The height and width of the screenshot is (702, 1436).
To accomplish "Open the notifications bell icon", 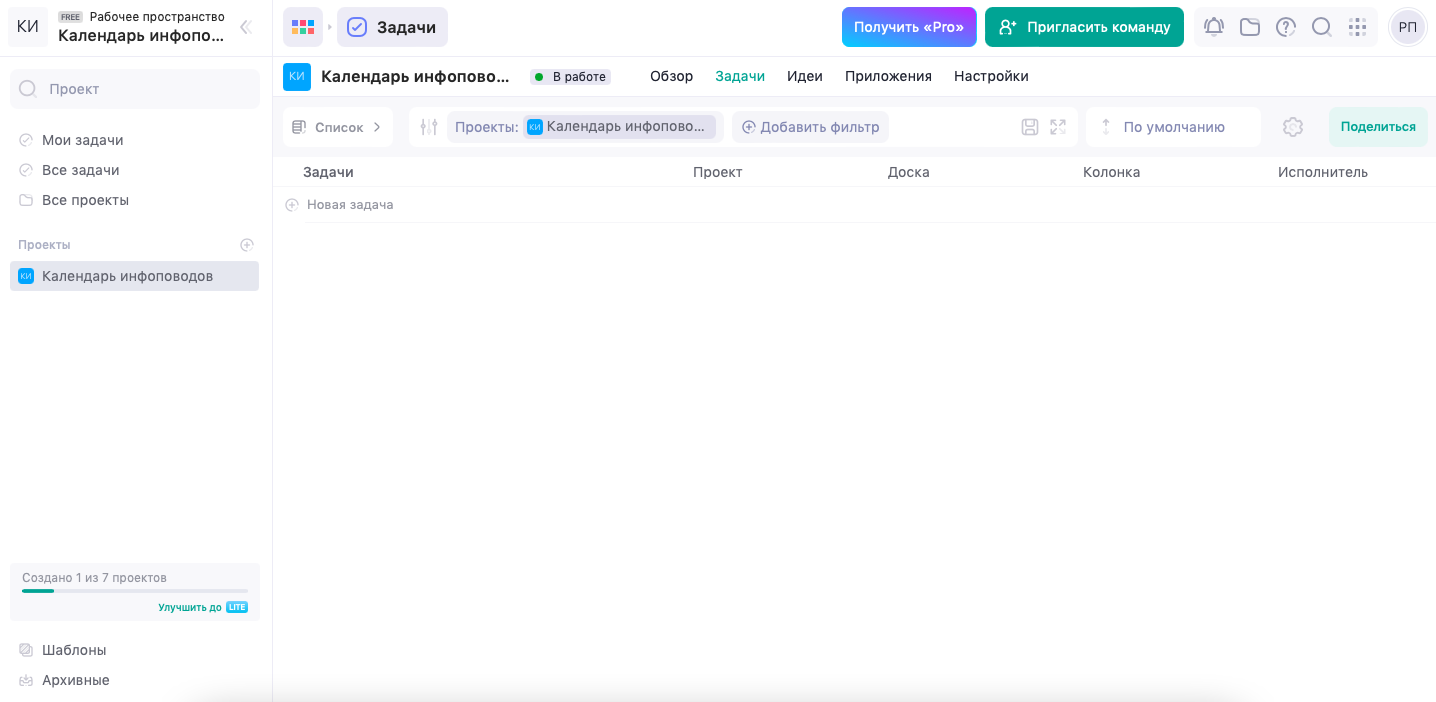I will coord(1214,27).
